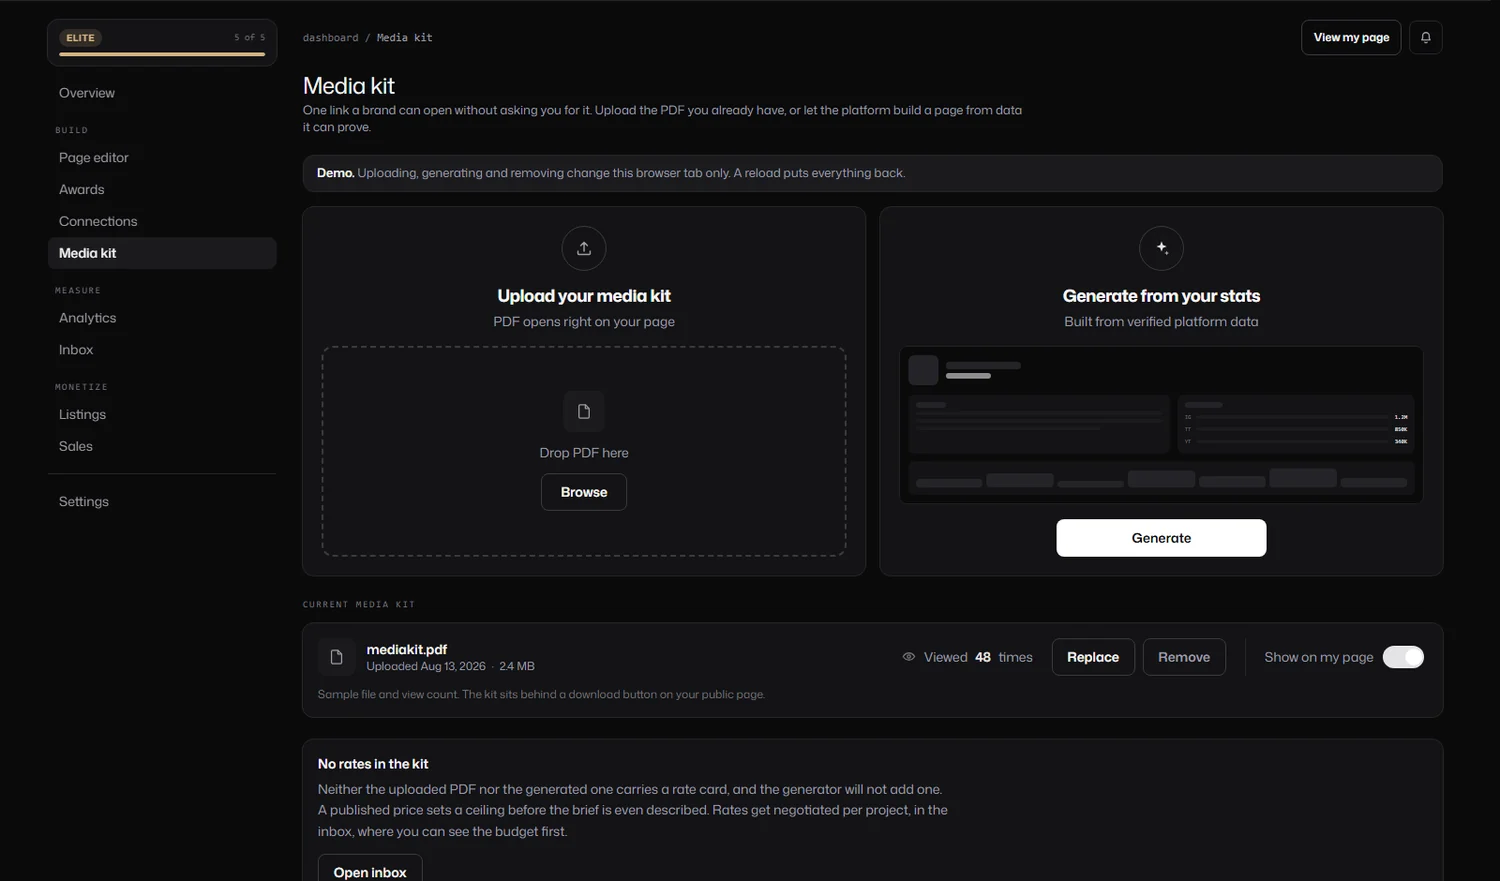1500x881 pixels.
Task: Click the Upload your media kit heading
Action: 584,296
